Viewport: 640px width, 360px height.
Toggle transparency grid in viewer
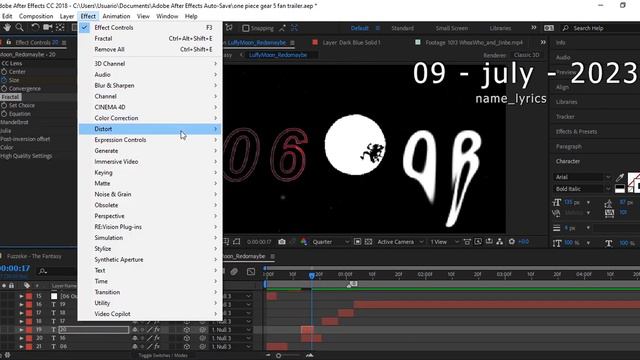(368, 242)
